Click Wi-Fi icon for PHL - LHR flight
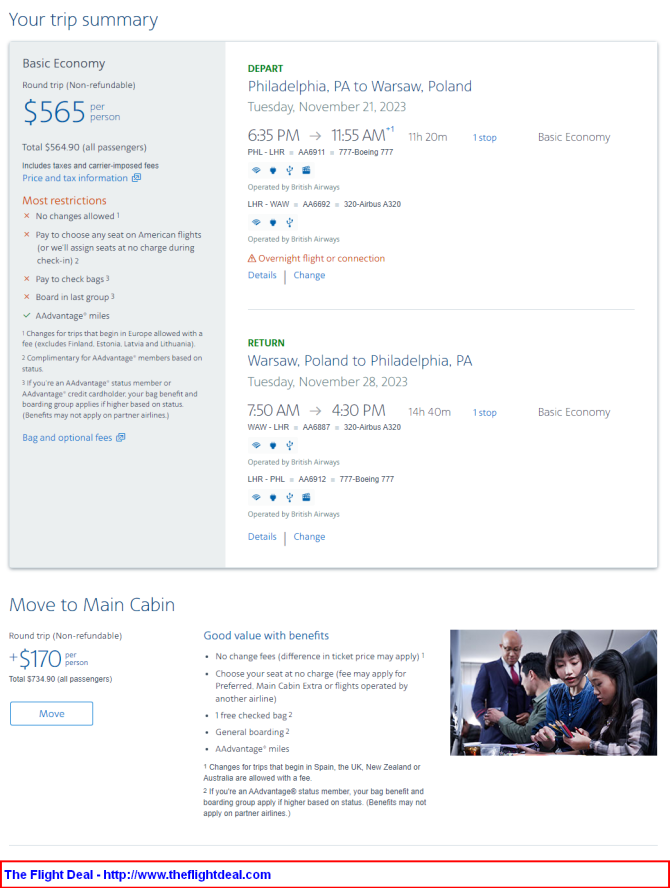 [256, 170]
